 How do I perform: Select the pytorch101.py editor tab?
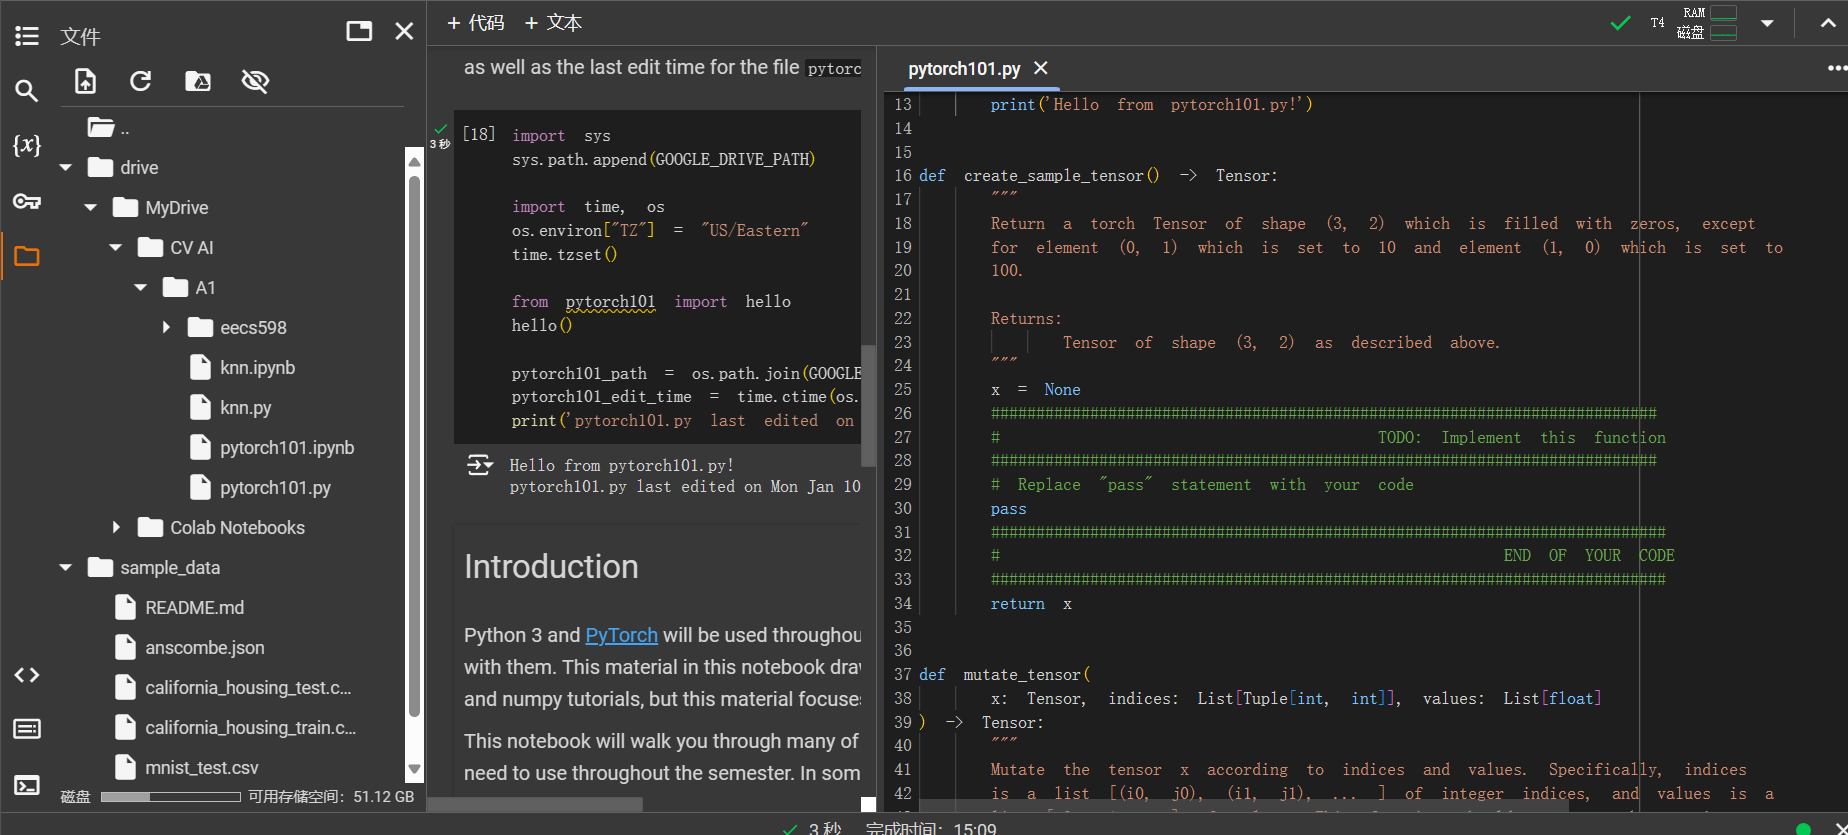[x=964, y=69]
